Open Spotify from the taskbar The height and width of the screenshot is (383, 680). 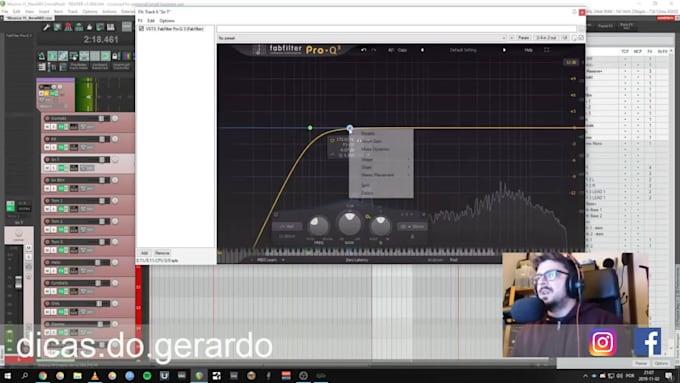[147, 376]
